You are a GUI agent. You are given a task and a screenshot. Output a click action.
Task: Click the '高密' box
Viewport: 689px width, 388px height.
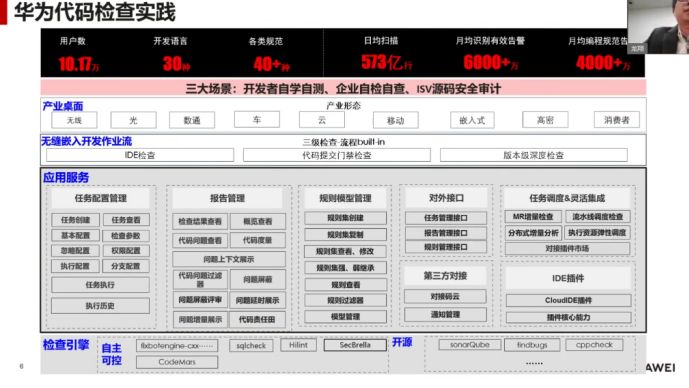545,120
